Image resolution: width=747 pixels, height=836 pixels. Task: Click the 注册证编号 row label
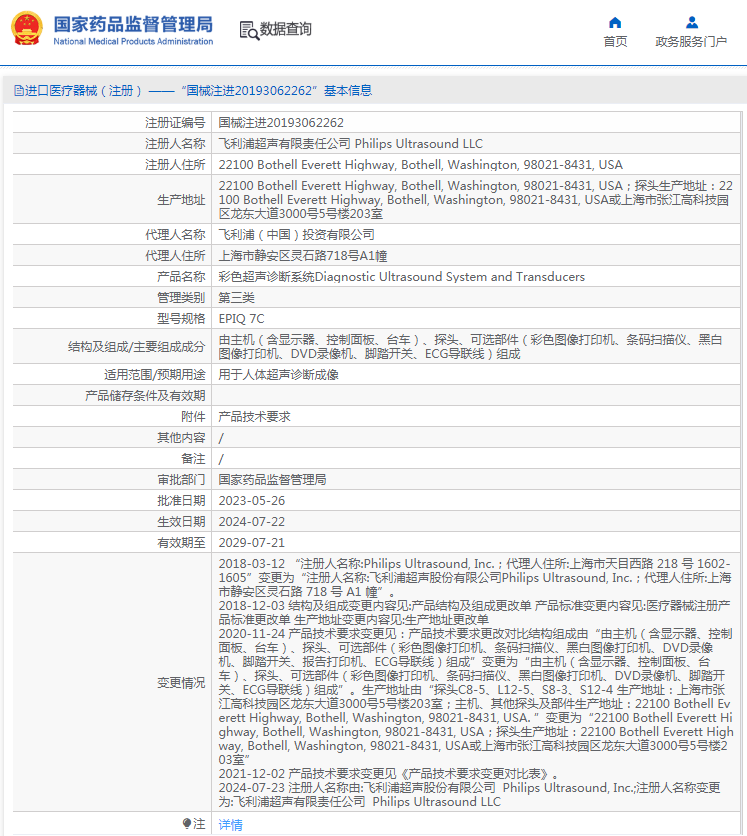click(175, 123)
